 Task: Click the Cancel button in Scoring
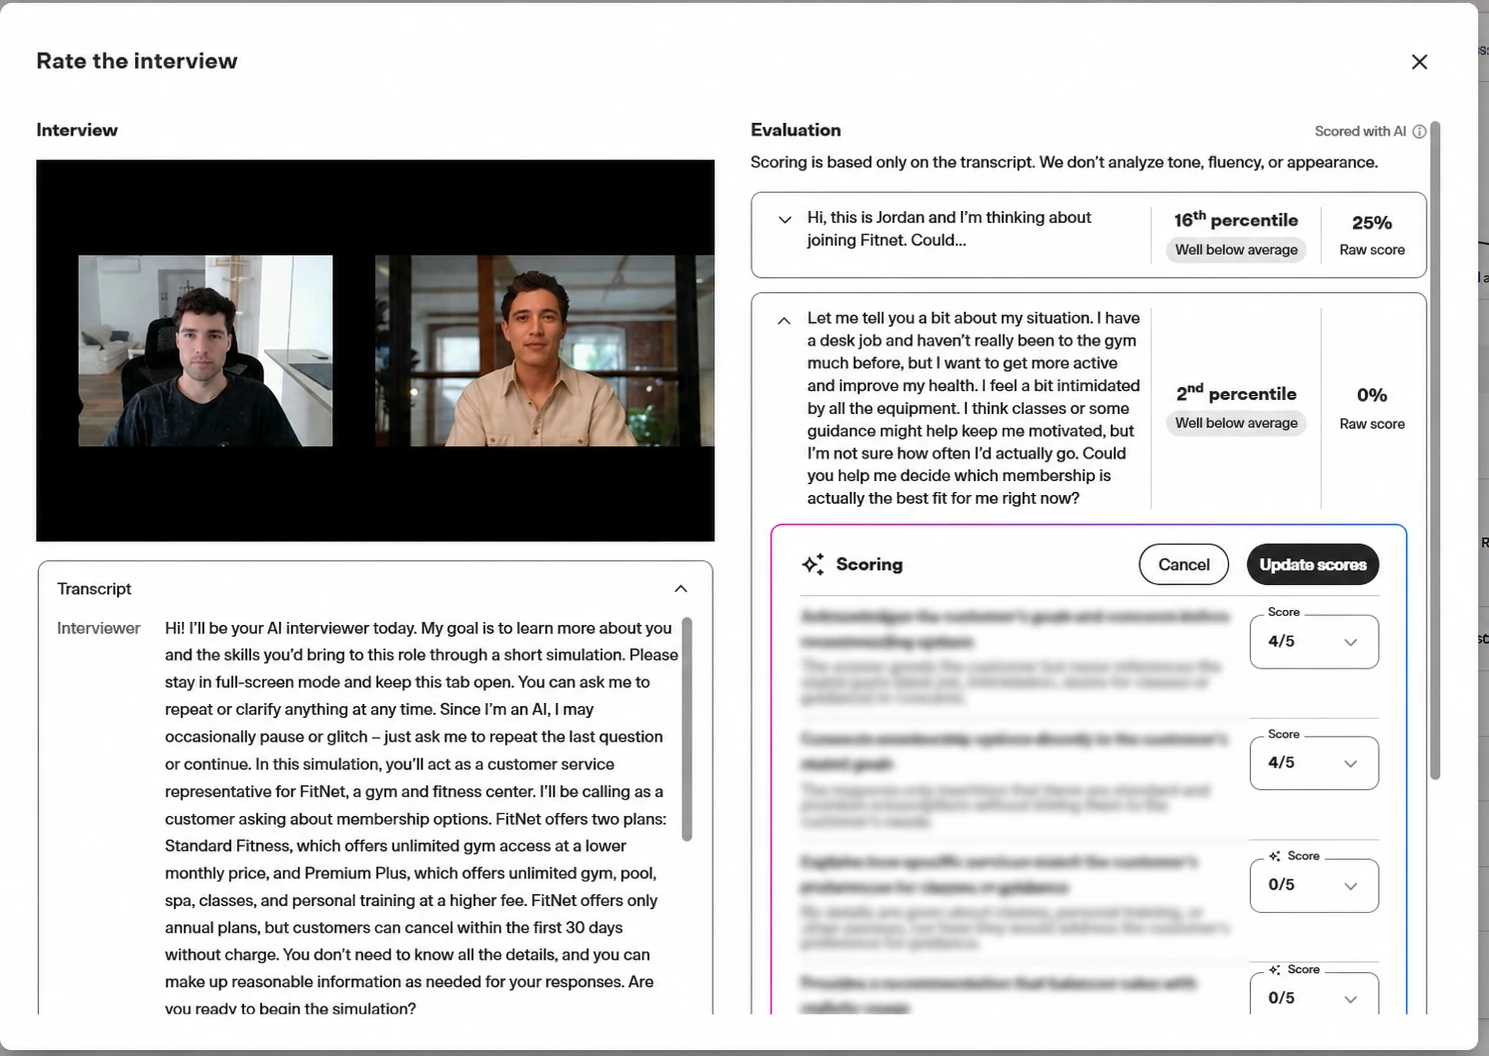point(1184,565)
